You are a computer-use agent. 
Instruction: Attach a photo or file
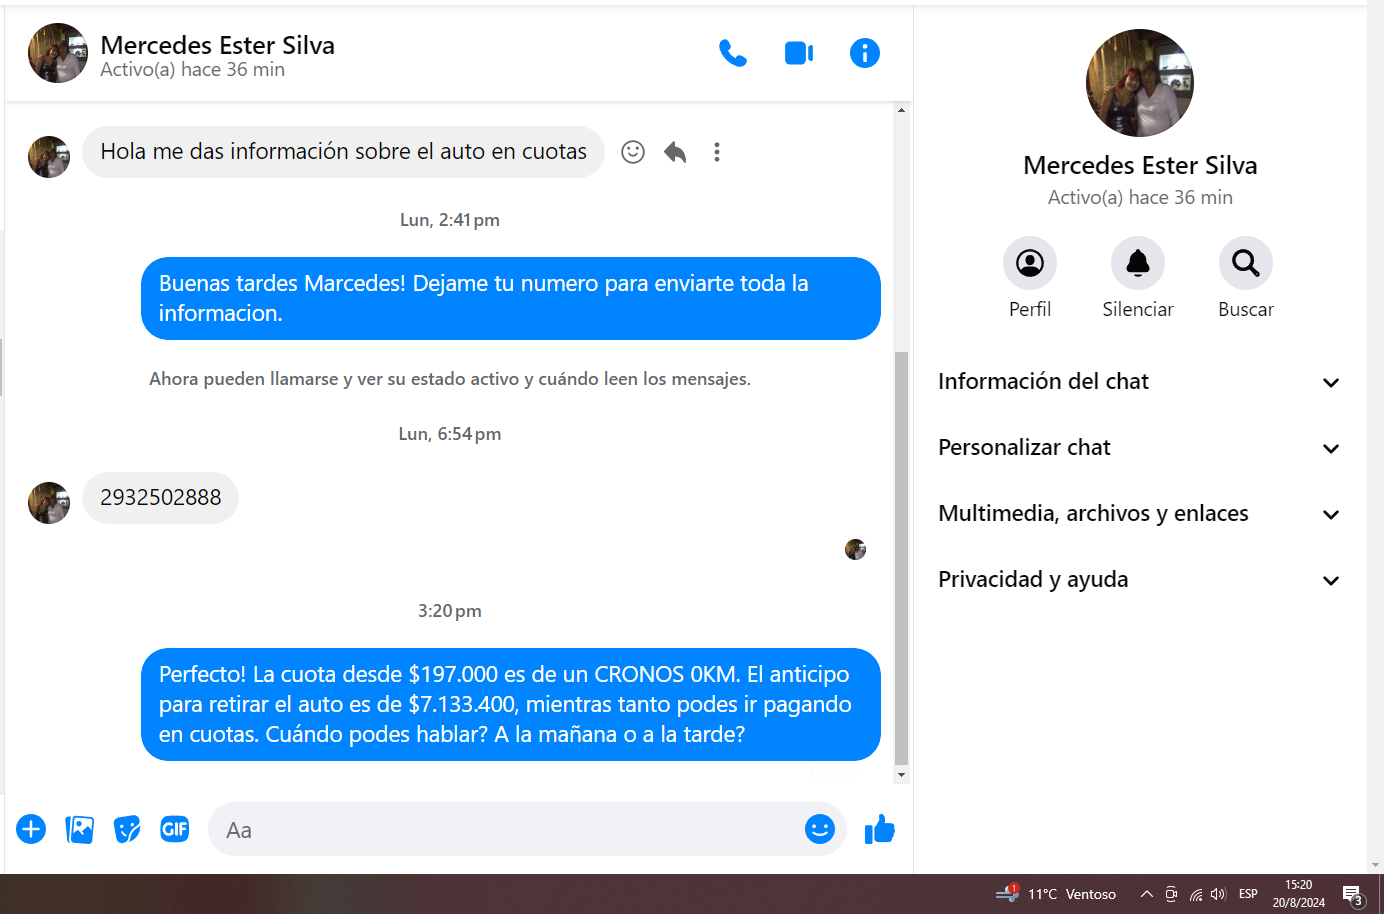click(x=79, y=829)
